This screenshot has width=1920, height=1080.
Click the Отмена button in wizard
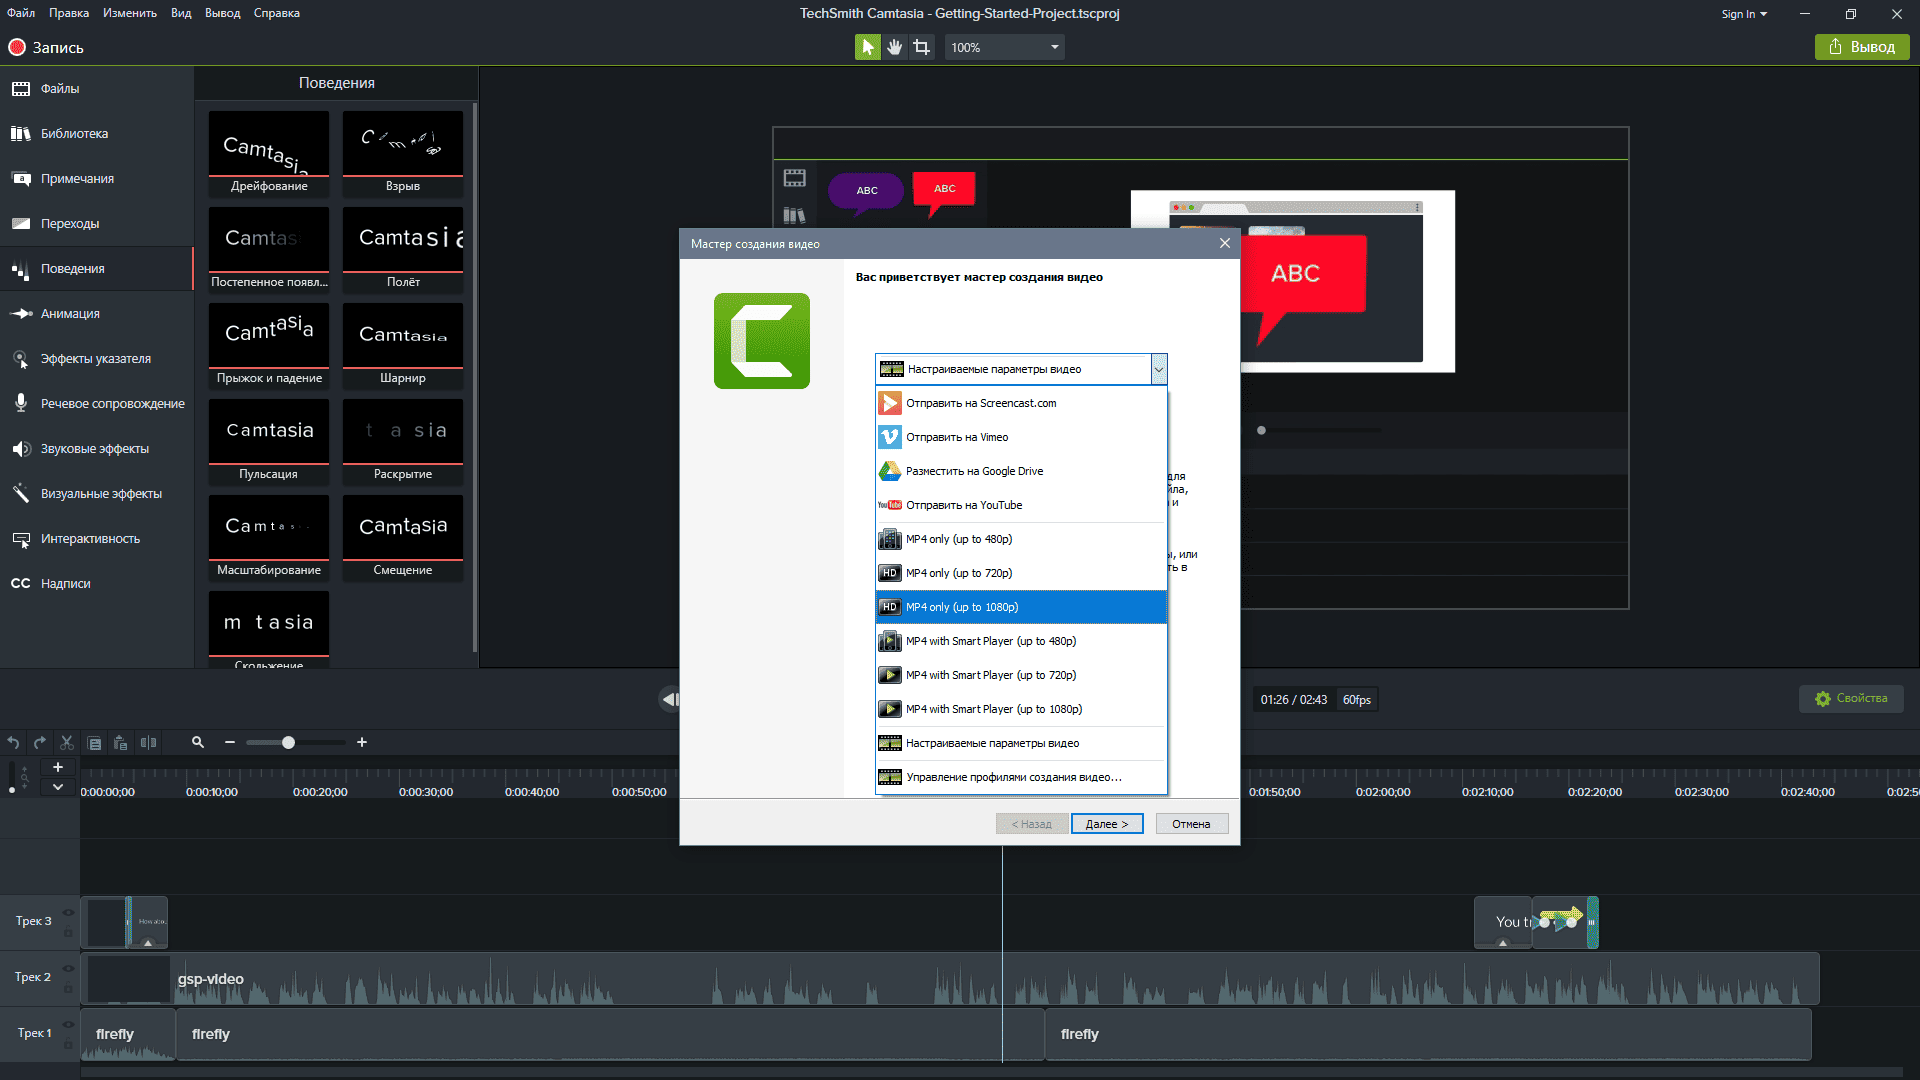[x=1191, y=824]
